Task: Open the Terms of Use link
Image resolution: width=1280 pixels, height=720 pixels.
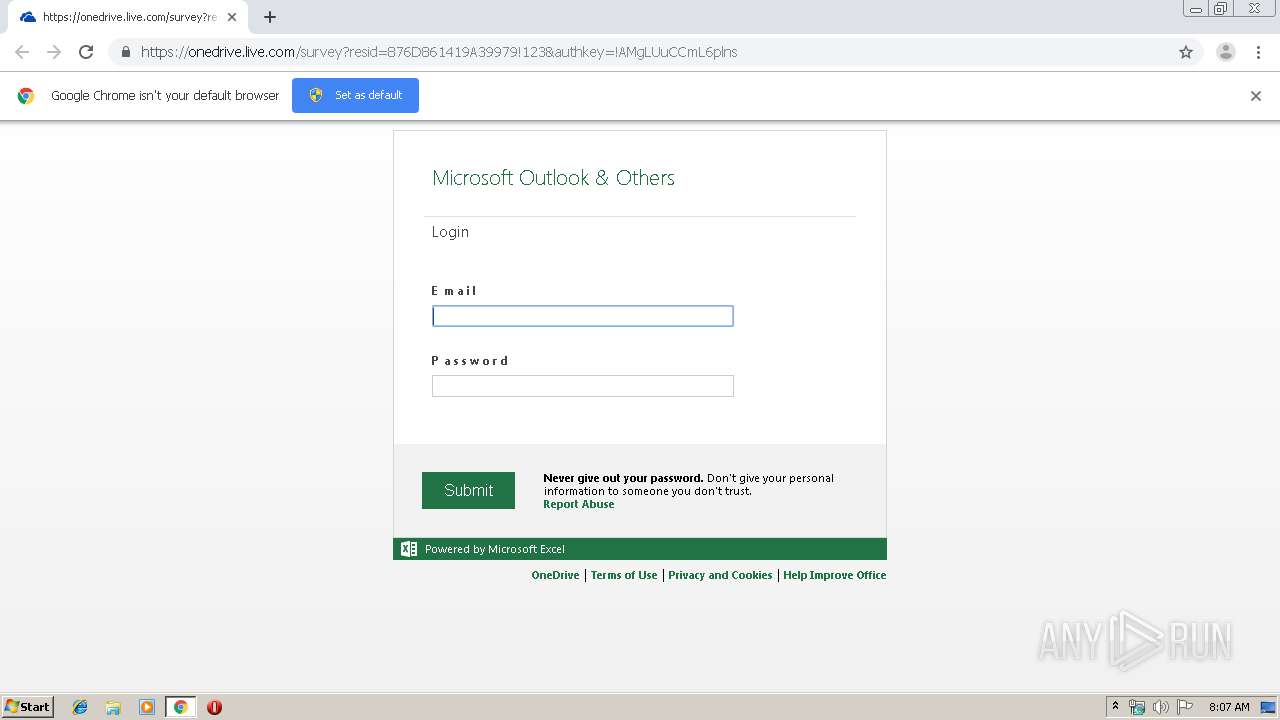Action: pos(624,575)
